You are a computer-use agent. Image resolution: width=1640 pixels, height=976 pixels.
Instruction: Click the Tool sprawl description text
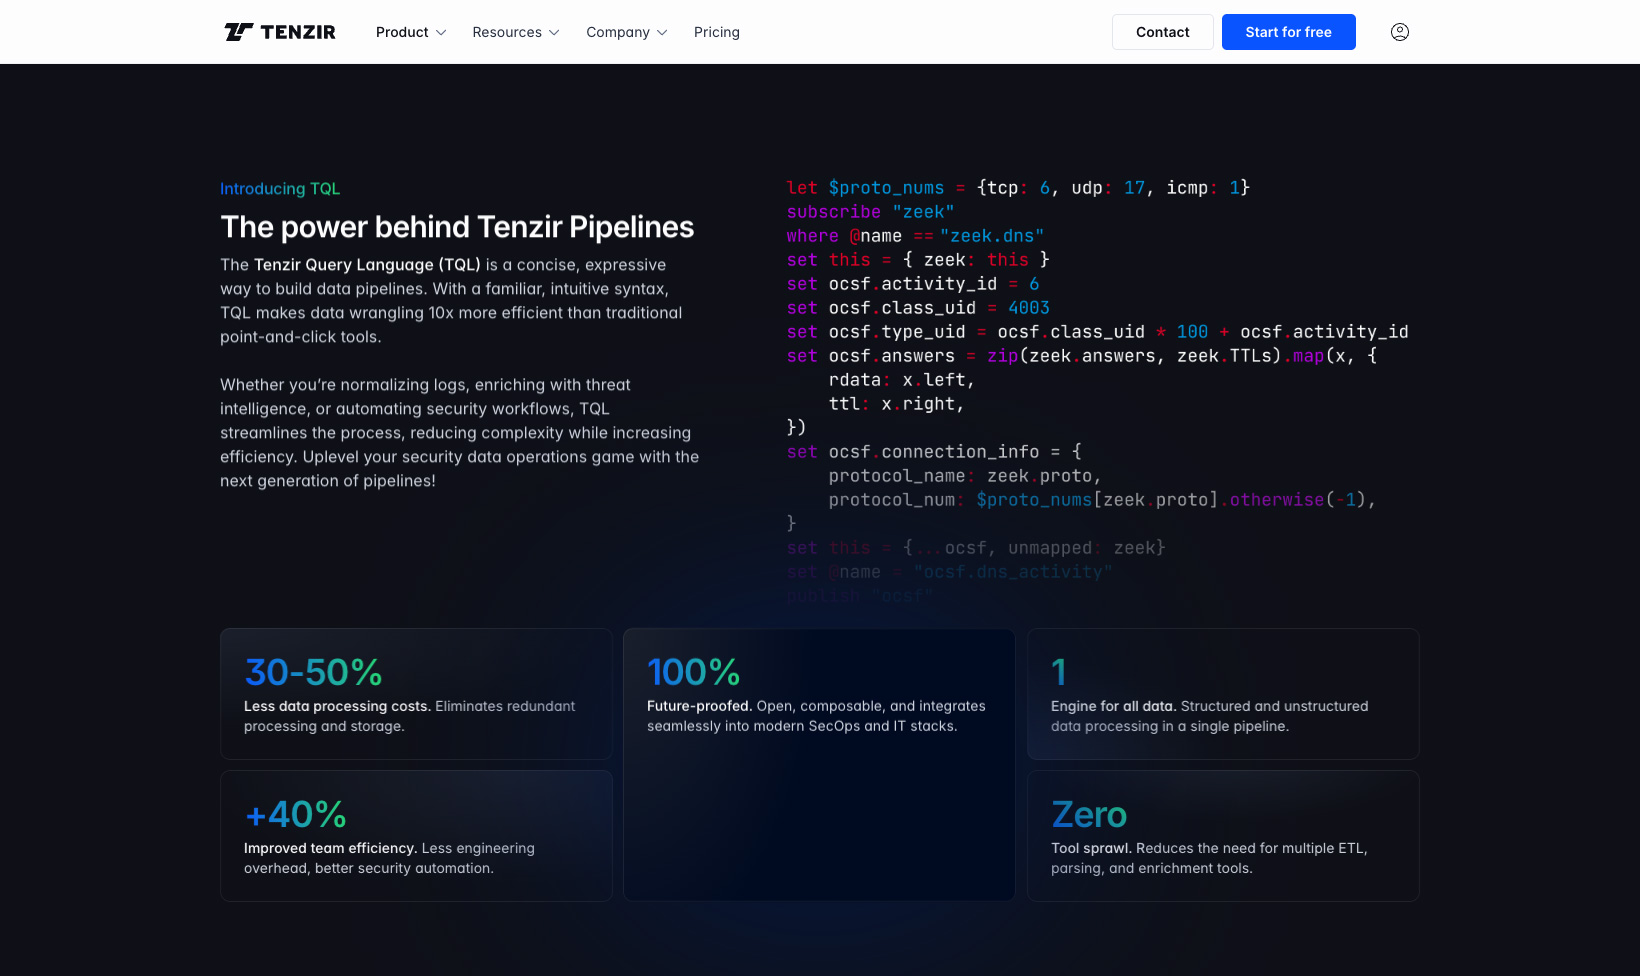(1209, 858)
